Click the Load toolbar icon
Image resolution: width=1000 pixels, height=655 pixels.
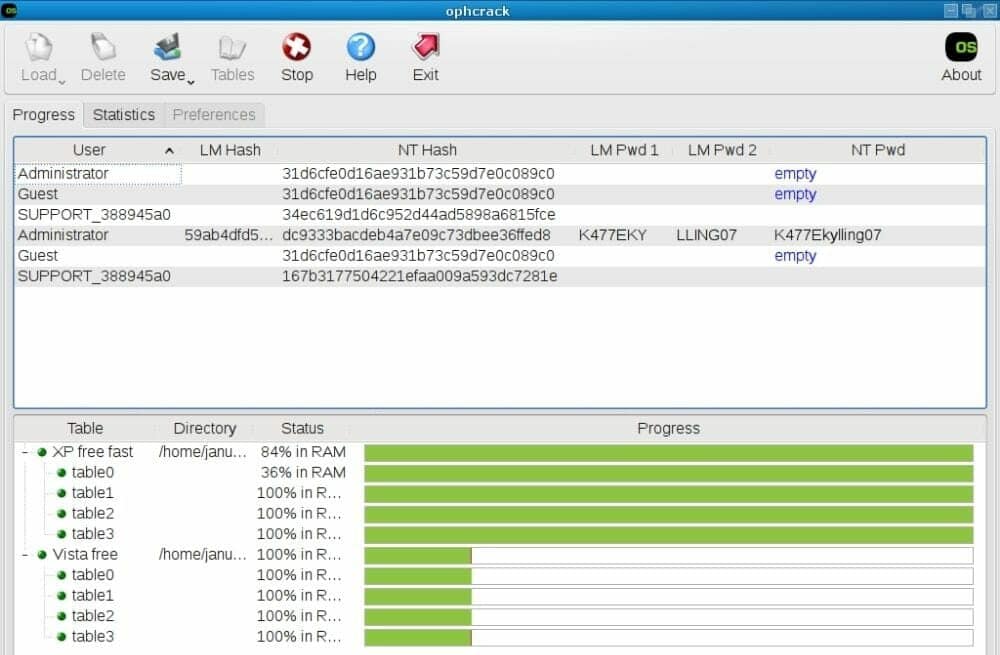point(39,47)
